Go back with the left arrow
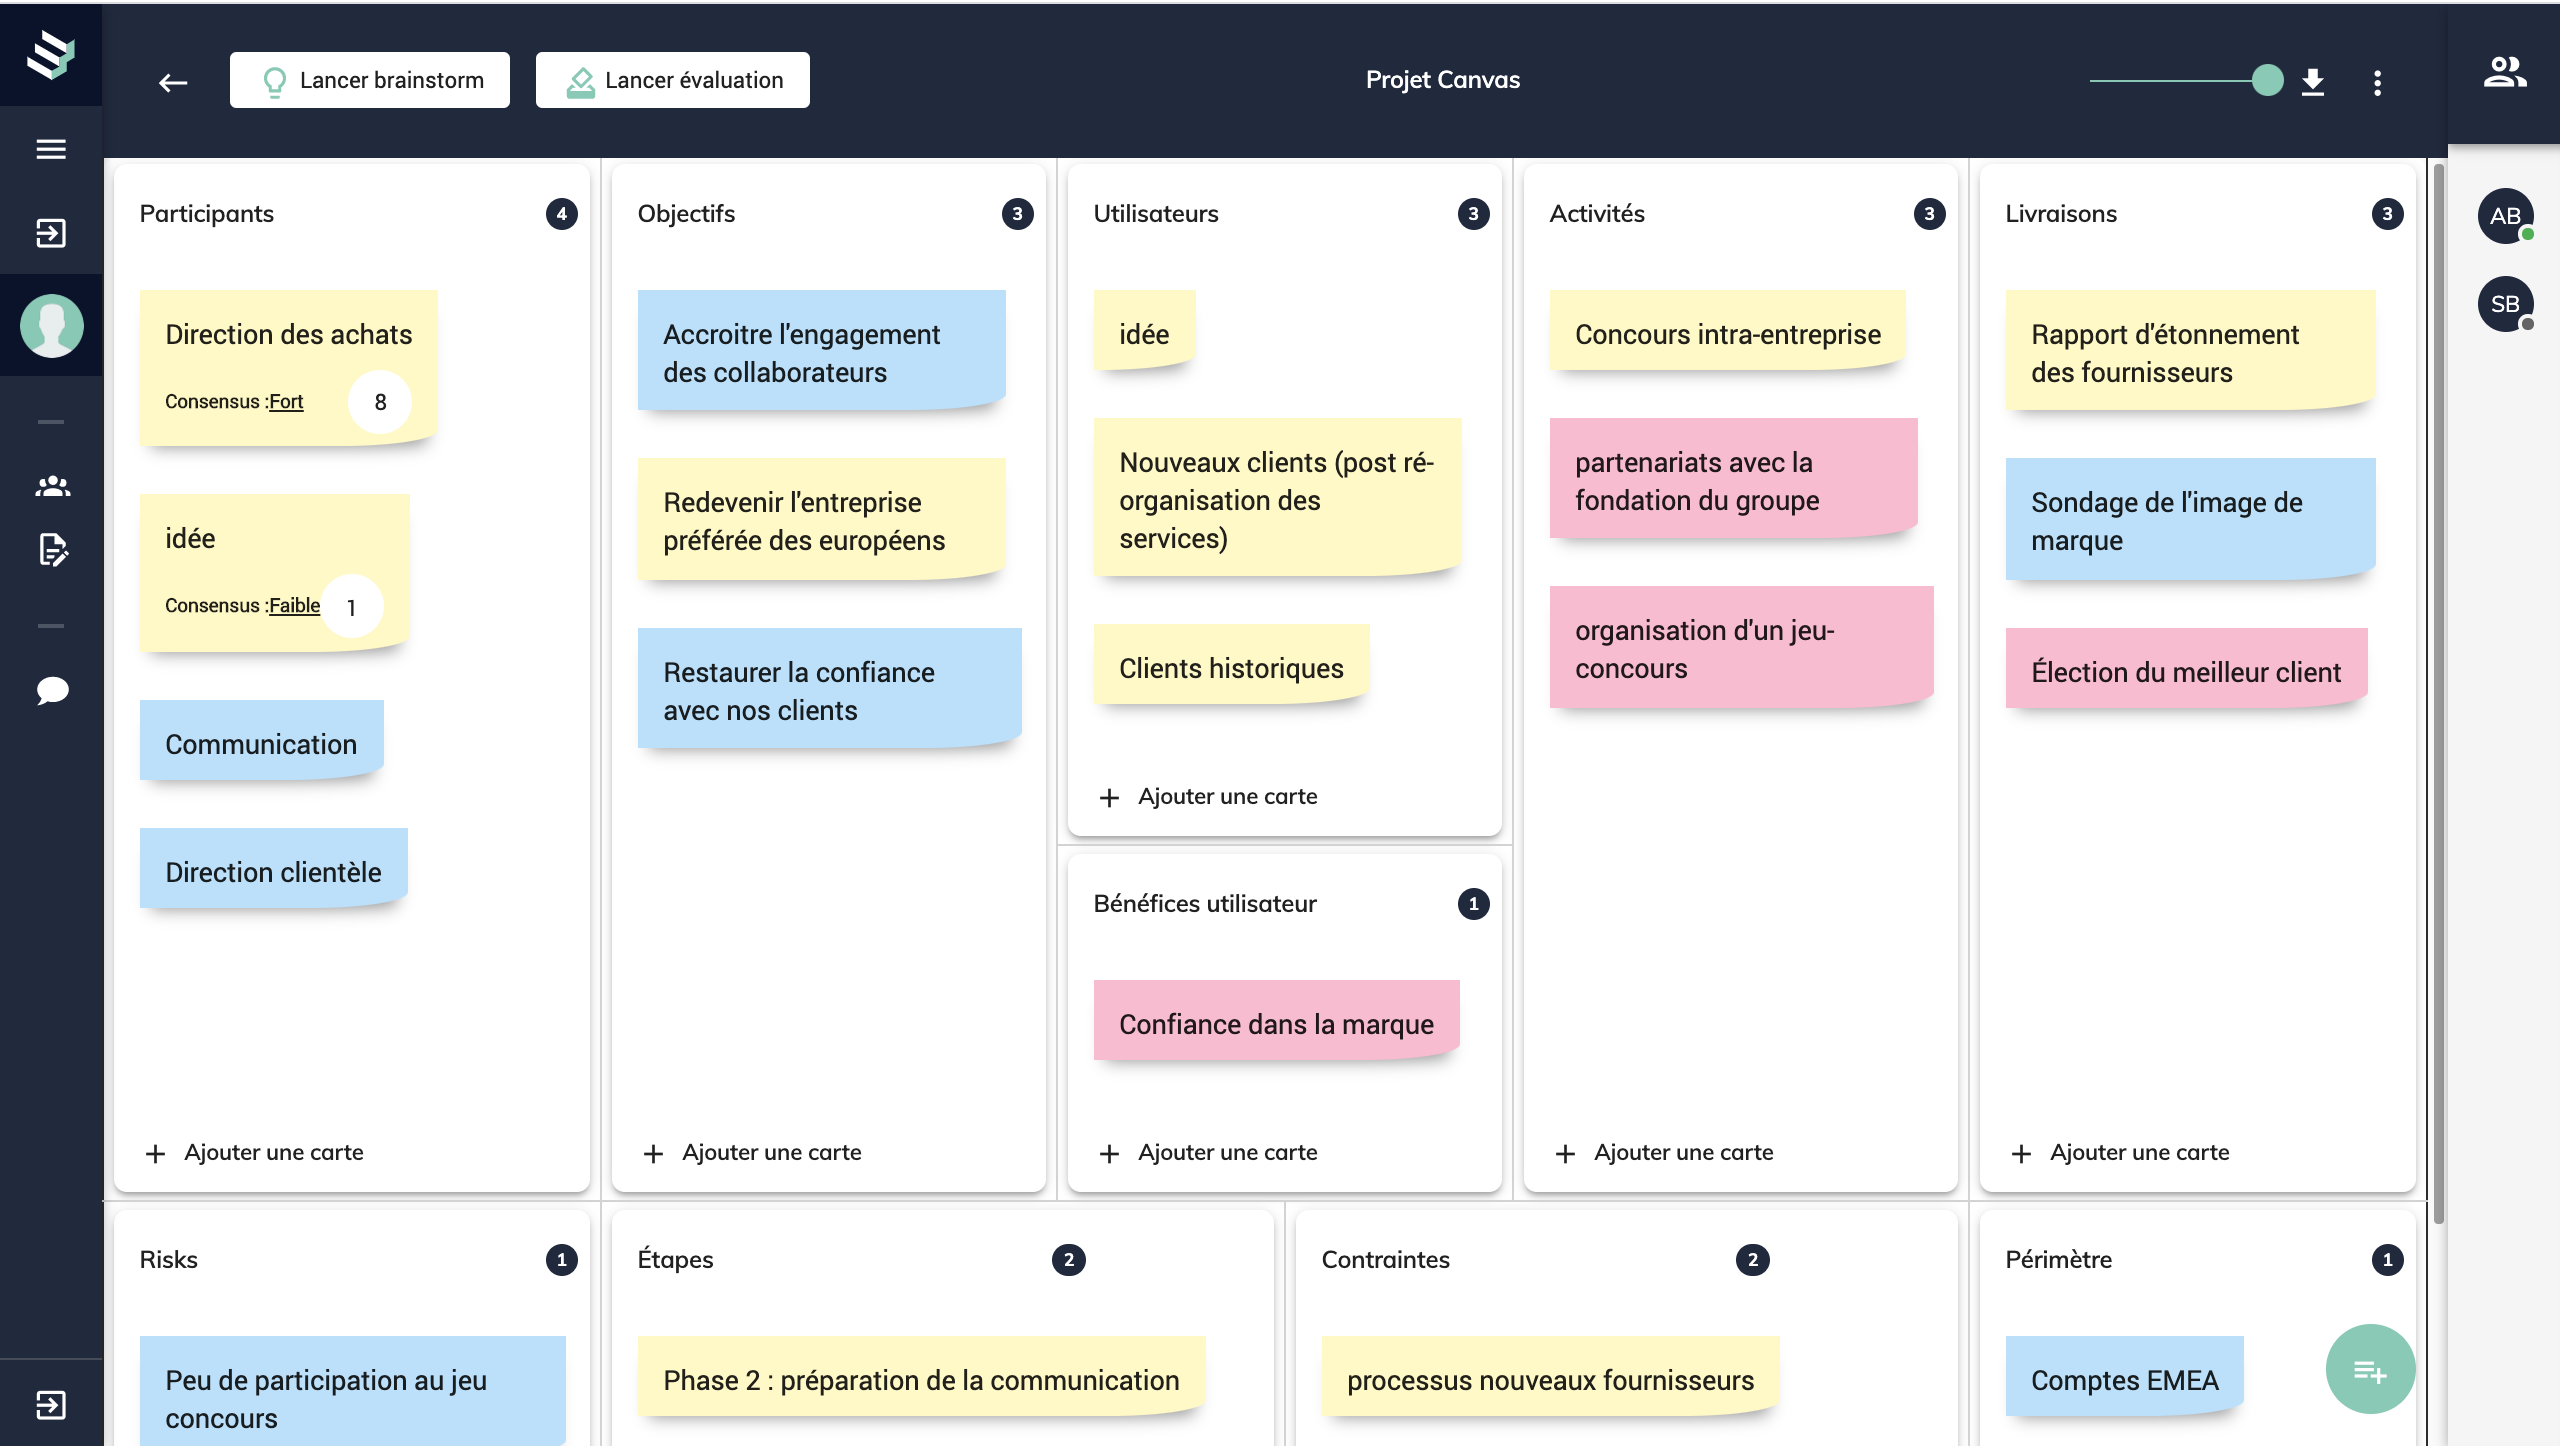 [x=173, y=82]
